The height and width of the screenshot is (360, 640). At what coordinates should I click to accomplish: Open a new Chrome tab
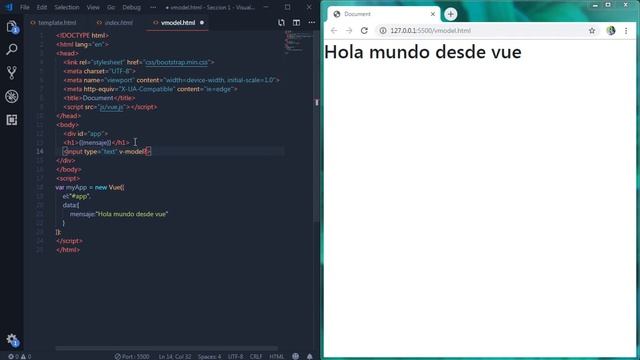(451, 14)
